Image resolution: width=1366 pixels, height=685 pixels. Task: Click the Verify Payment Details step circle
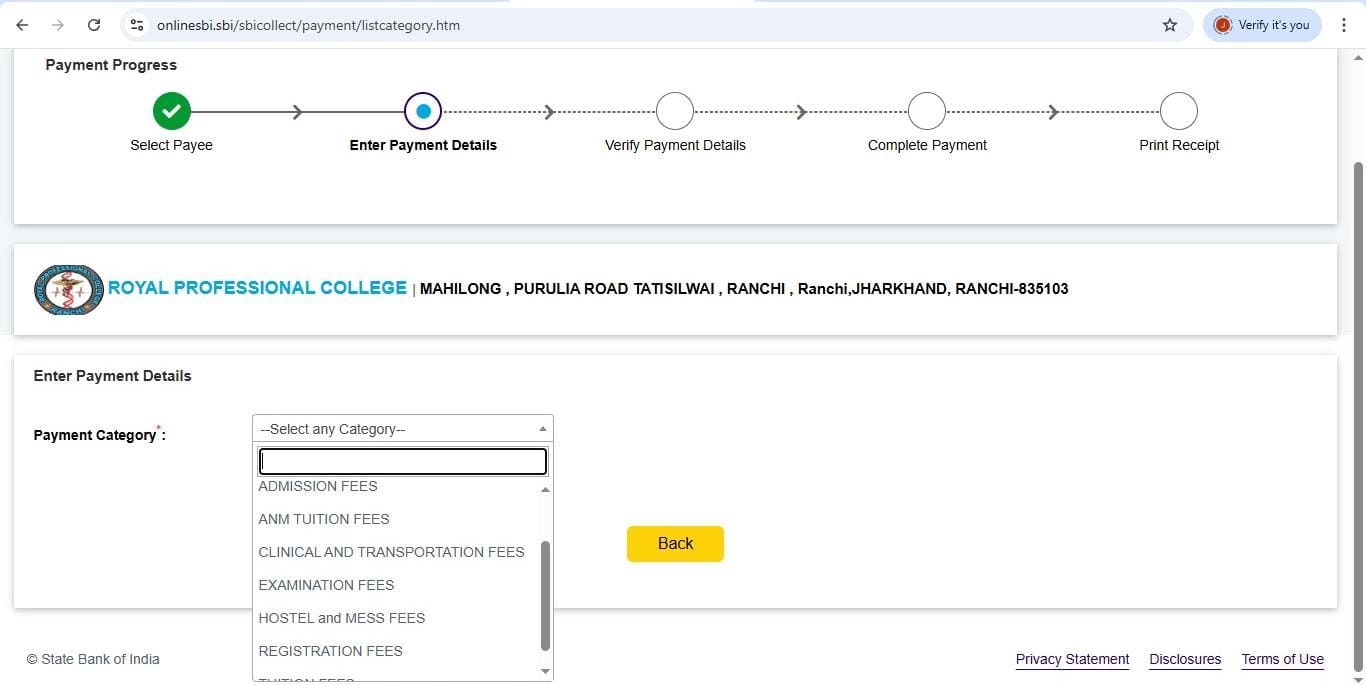click(675, 111)
